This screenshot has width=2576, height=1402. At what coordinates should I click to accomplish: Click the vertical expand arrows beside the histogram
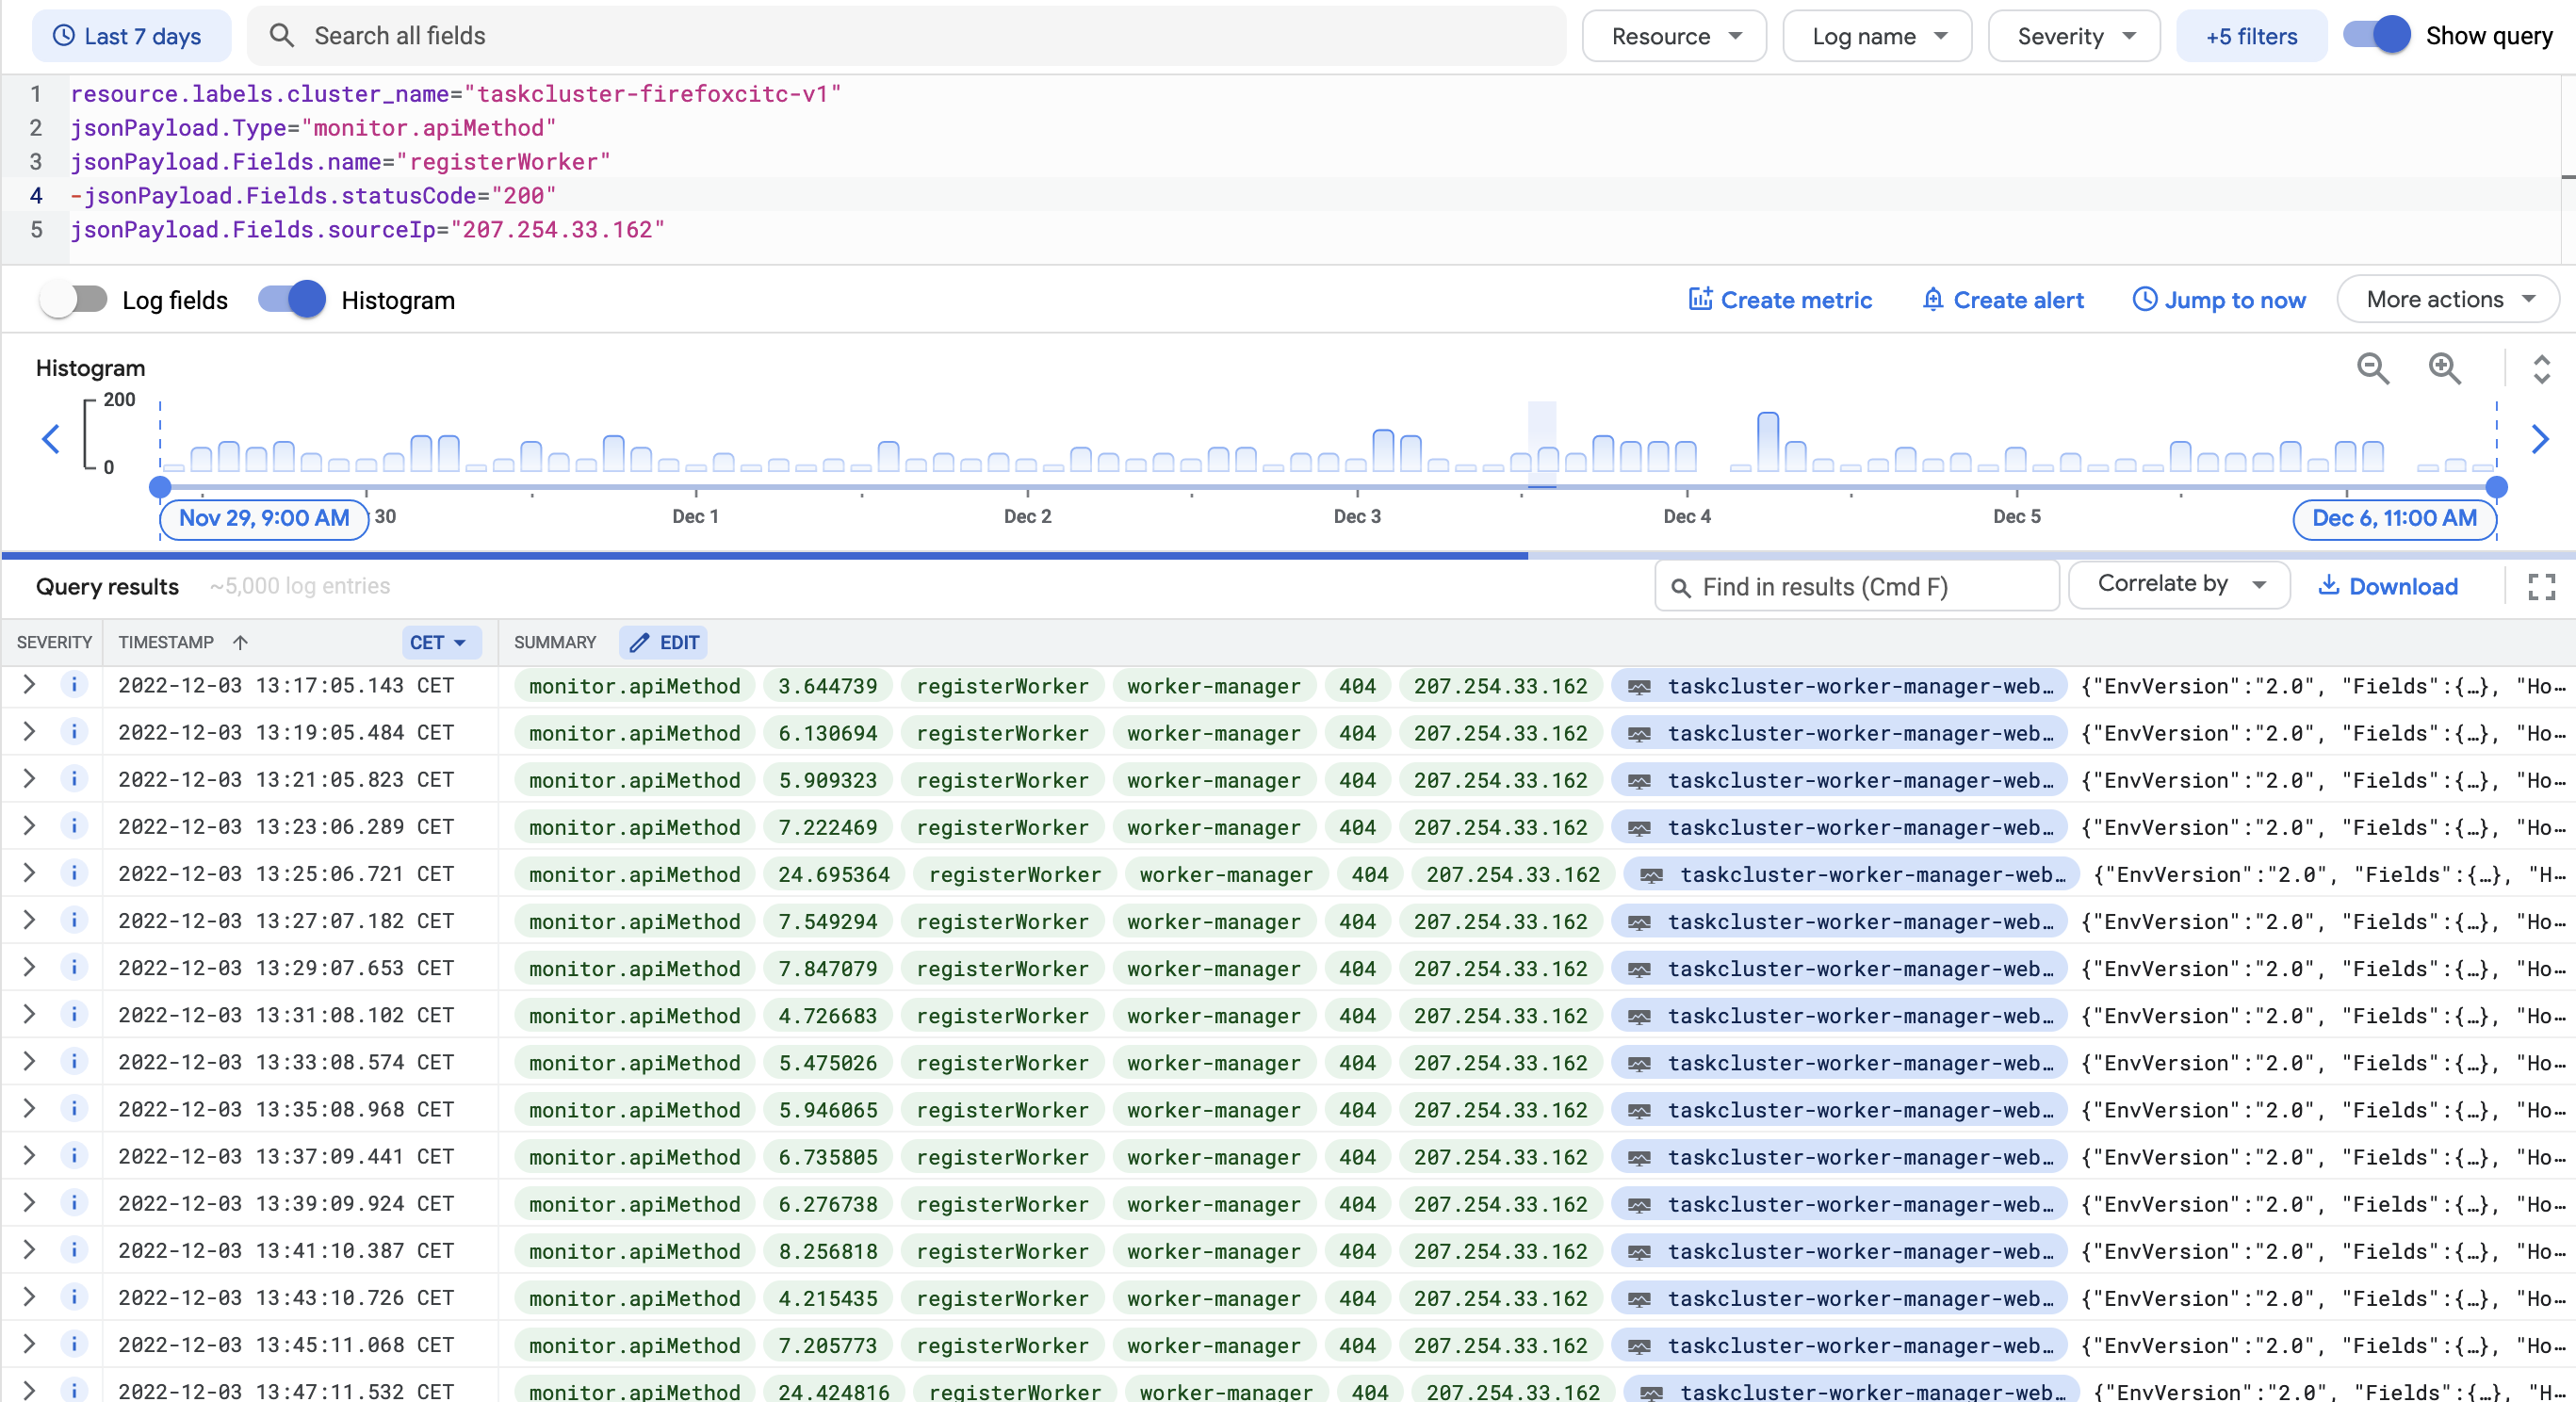2543,369
